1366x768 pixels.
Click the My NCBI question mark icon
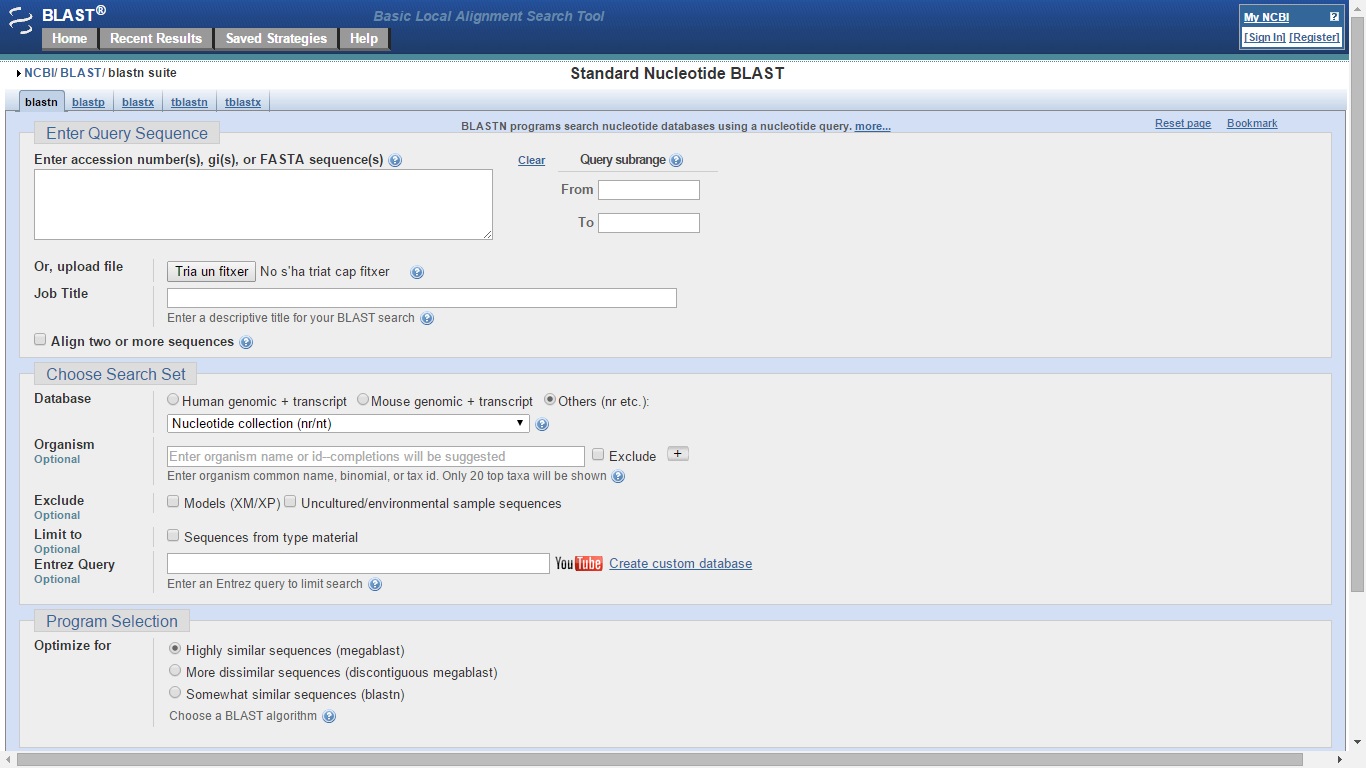[1334, 17]
